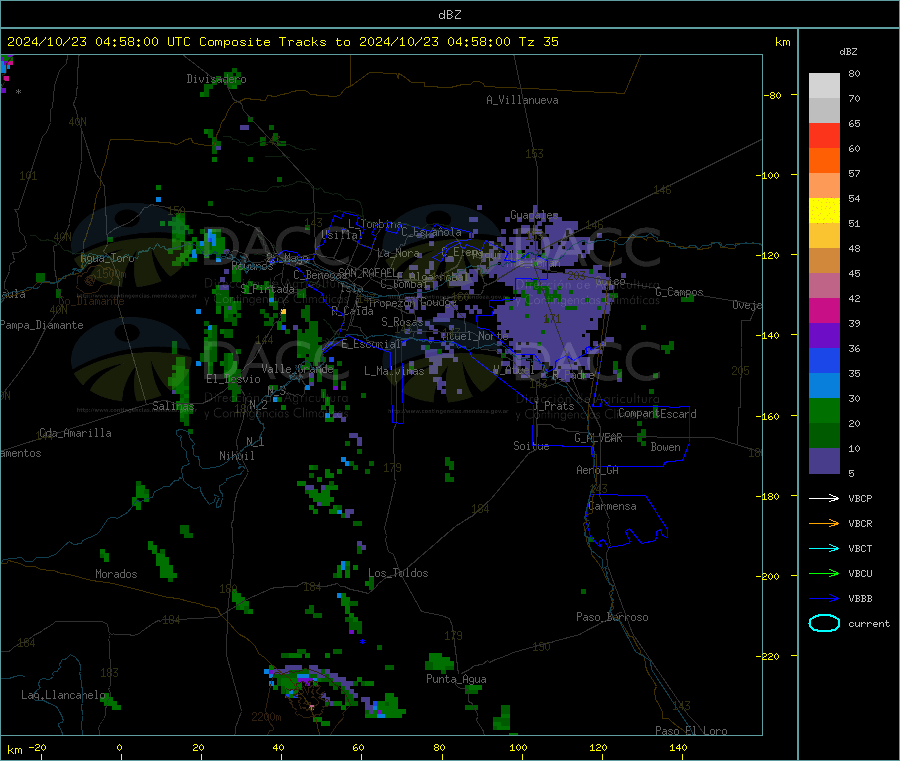Viewport: 900px width, 761px height.
Task: Click the white VBCP arrow legend icon
Action: coord(824,498)
